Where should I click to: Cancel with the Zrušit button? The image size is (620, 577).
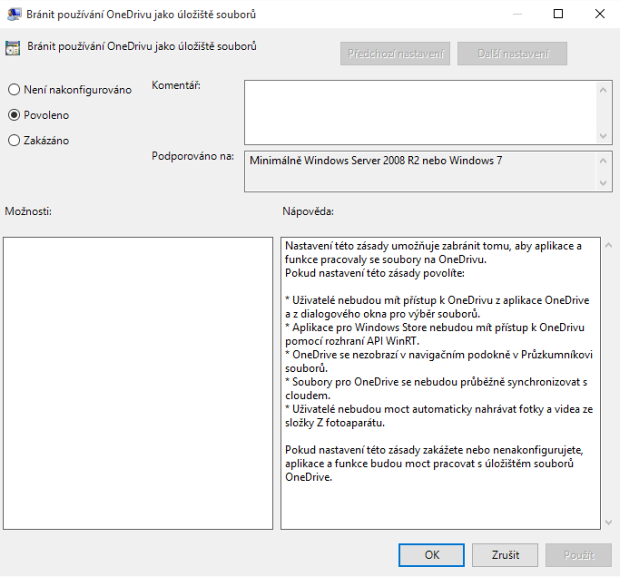505,555
